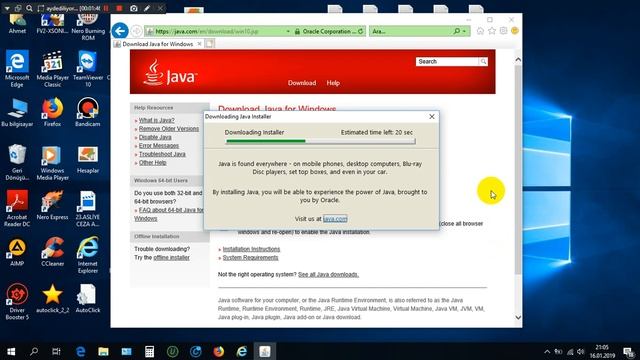Open Troubleshoot Java link
640x360 pixels.
pyautogui.click(x=162, y=154)
